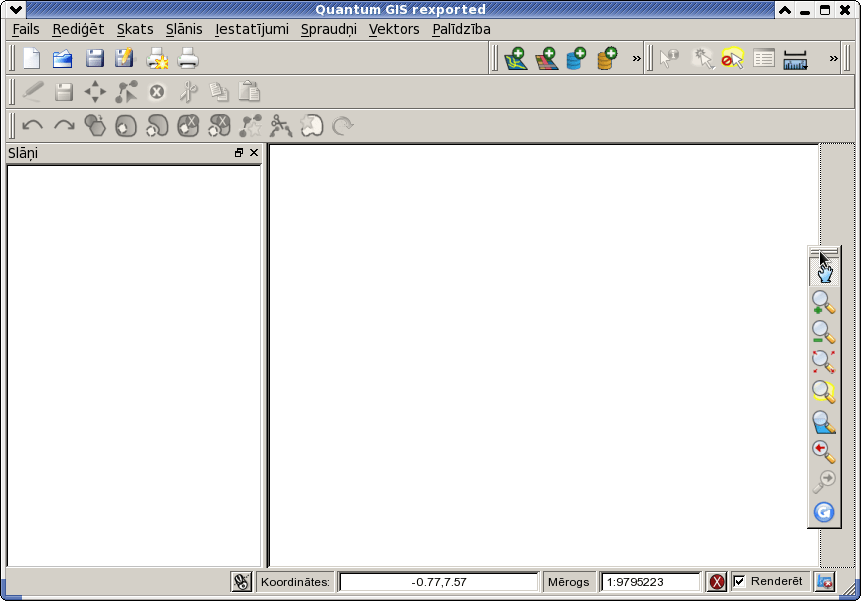Open attribute table icon
This screenshot has width=861, height=601.
pyautogui.click(x=764, y=58)
